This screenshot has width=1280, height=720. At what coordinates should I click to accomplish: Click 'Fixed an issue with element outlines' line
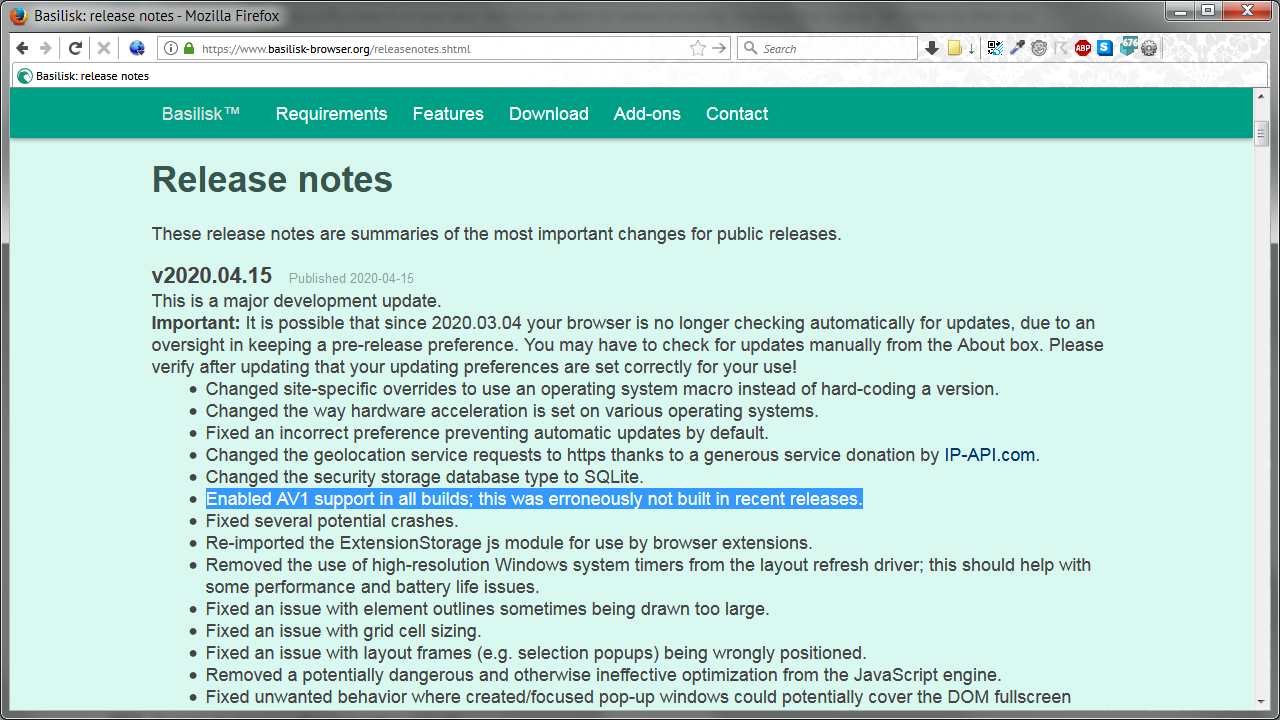[488, 609]
